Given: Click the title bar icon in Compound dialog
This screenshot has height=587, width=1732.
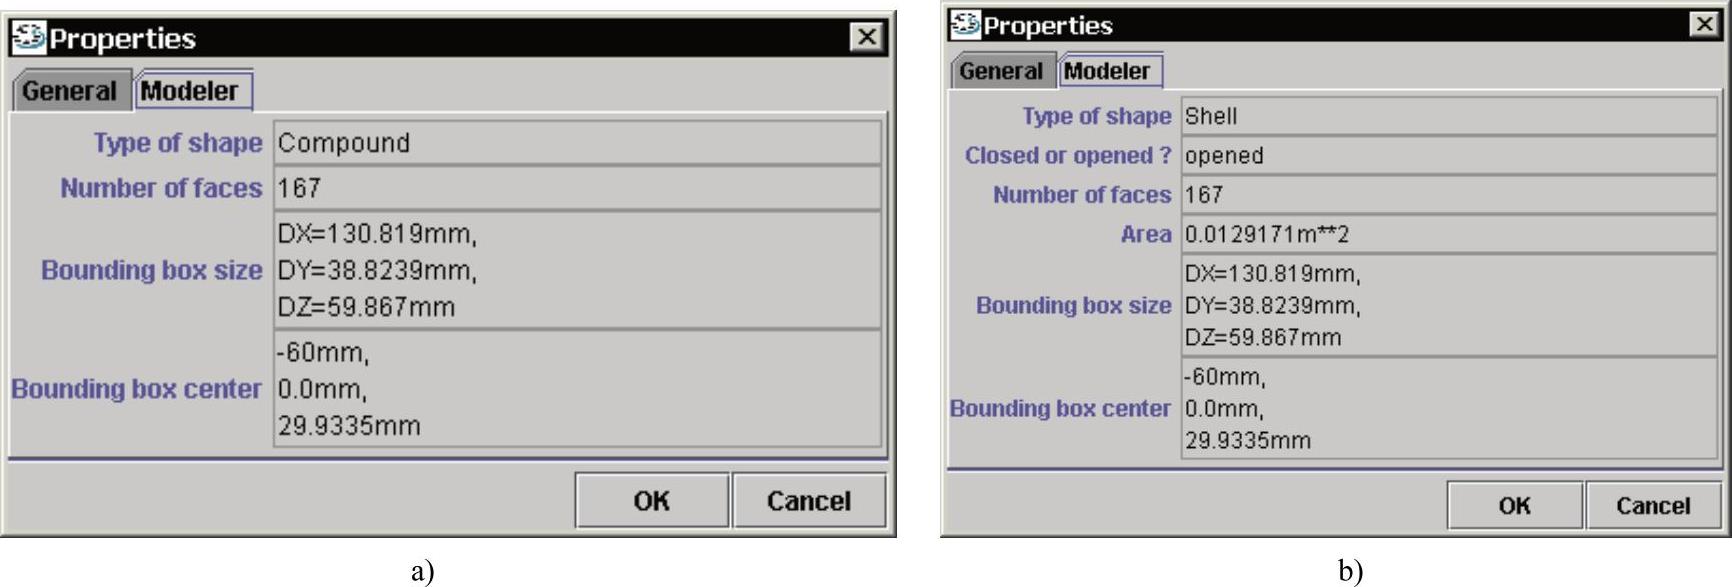Looking at the screenshot, I should [x=28, y=38].
